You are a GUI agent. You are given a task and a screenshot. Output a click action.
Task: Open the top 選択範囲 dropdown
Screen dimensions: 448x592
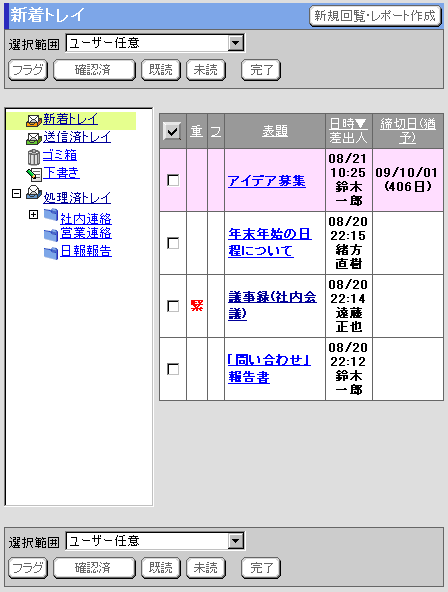tap(155, 43)
